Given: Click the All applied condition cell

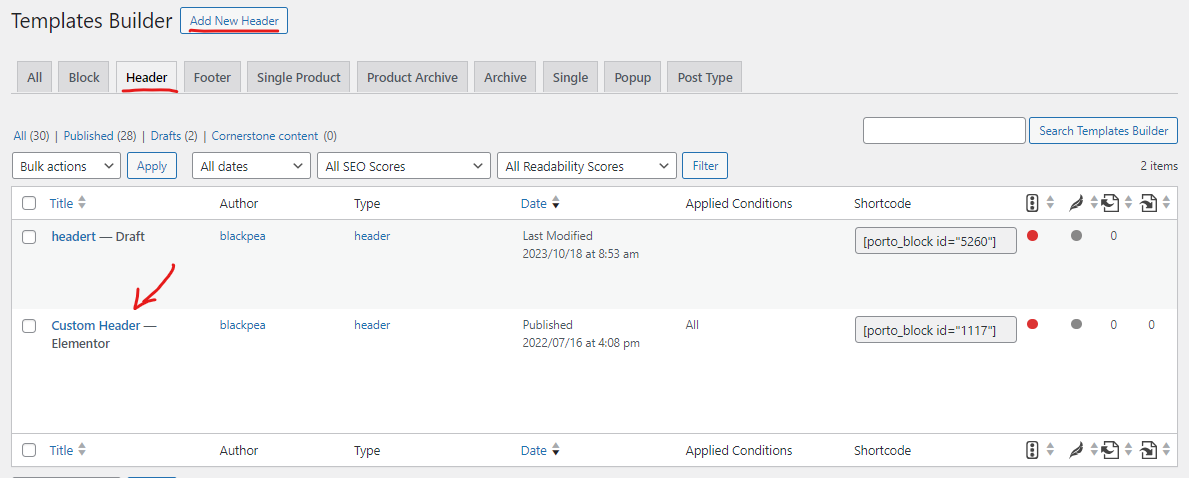Looking at the screenshot, I should tap(692, 325).
